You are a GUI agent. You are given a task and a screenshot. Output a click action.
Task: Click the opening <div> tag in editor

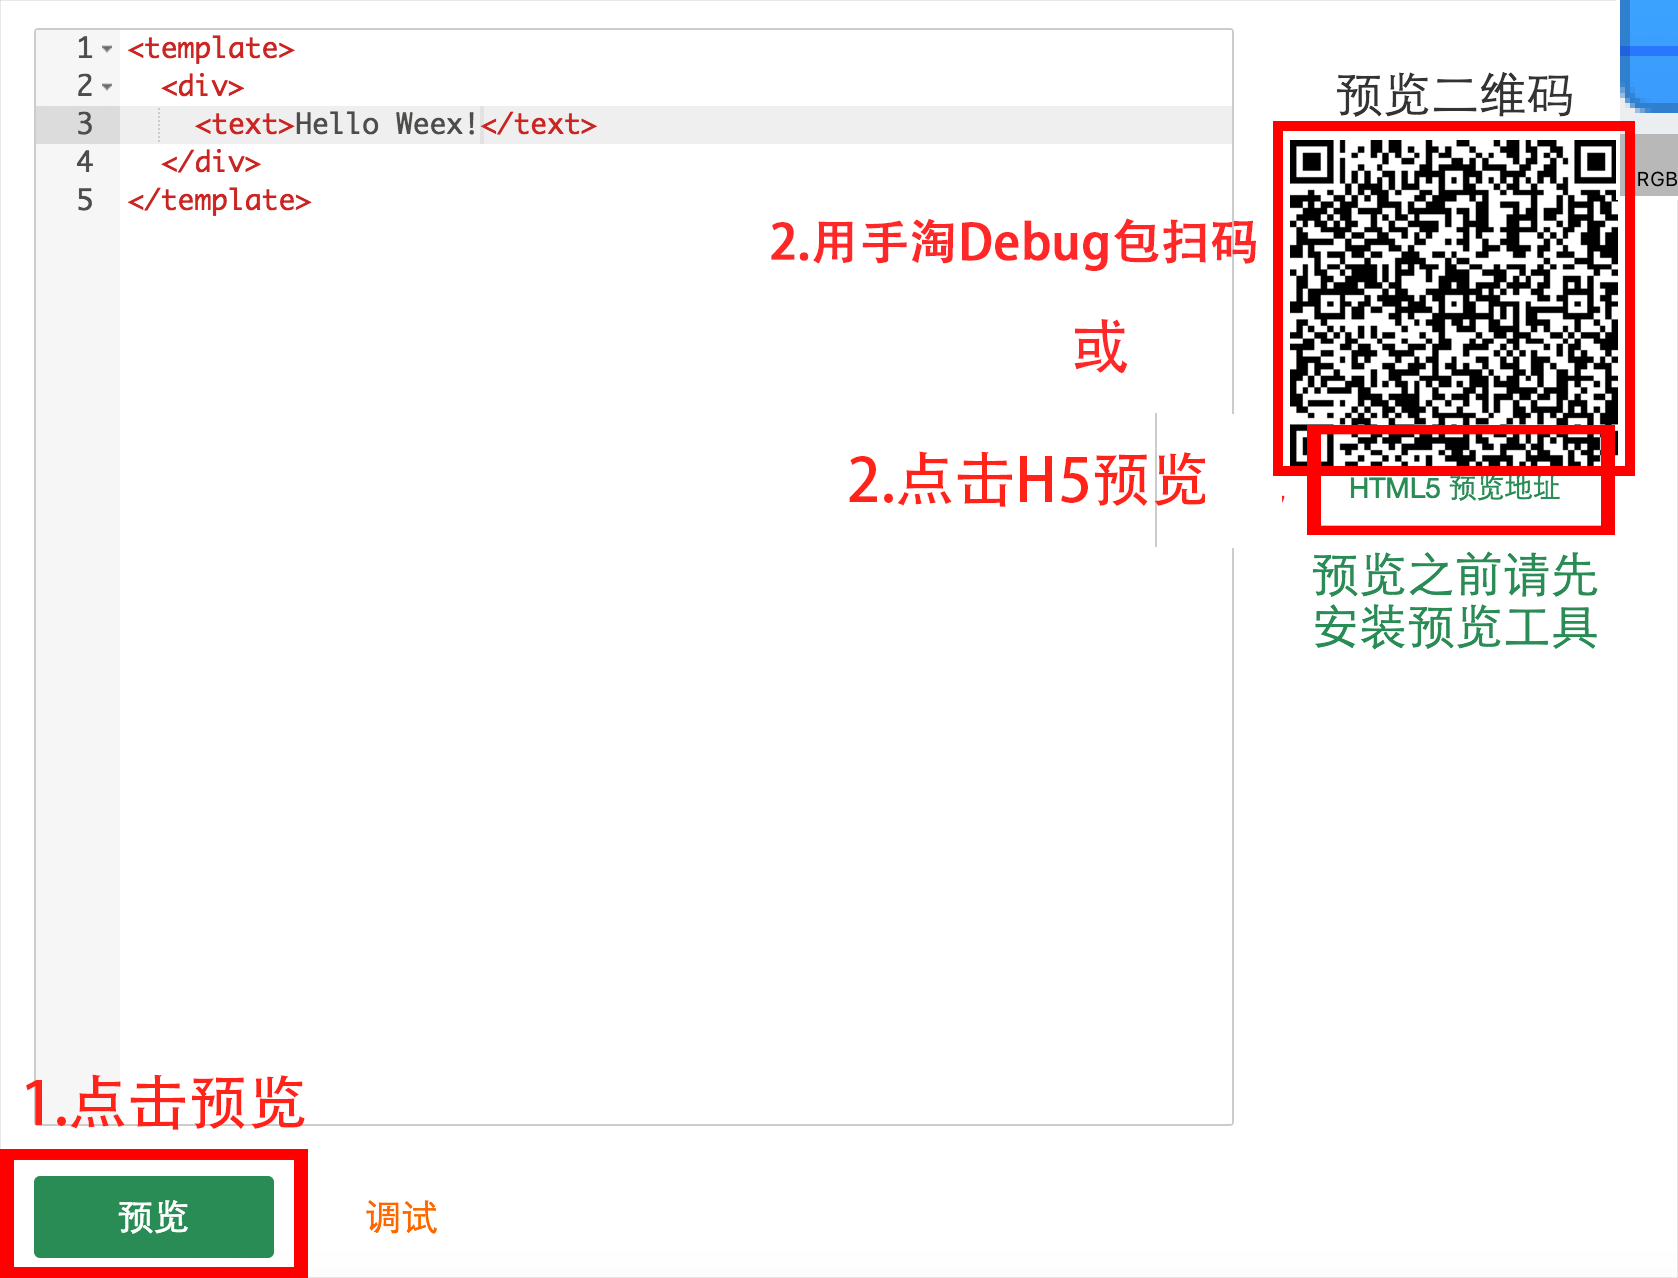tap(203, 86)
